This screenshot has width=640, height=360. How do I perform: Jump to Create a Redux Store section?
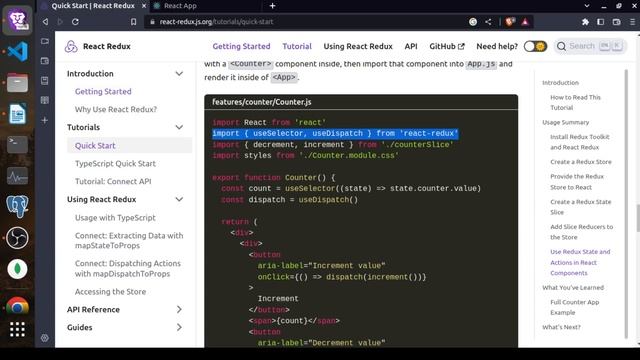click(580, 162)
